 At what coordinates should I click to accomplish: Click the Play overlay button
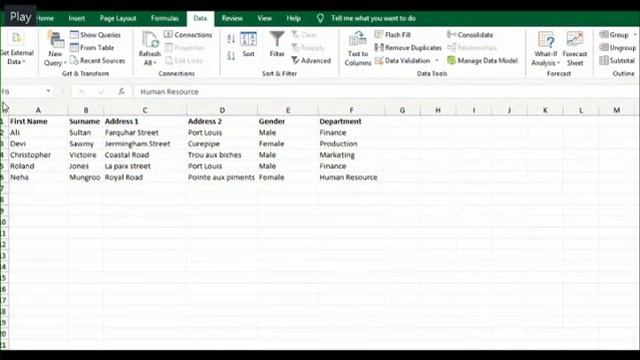tap(20, 17)
